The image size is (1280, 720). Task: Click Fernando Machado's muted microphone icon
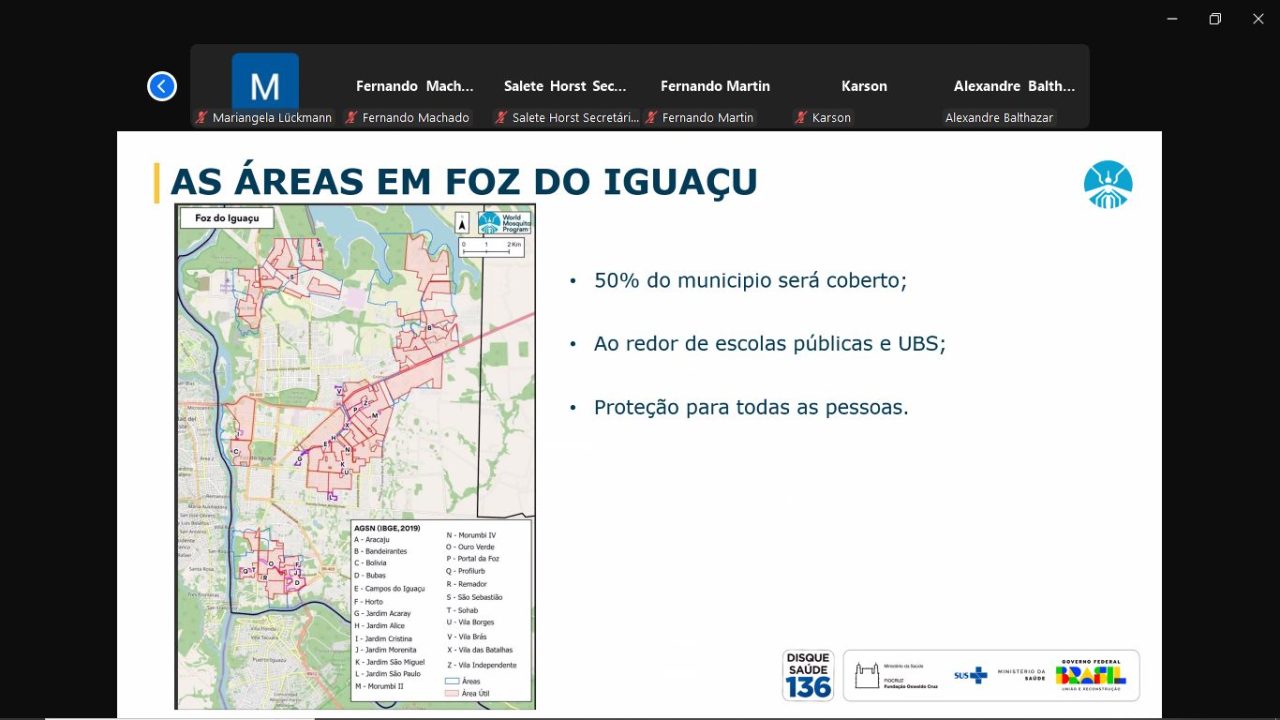tap(351, 118)
